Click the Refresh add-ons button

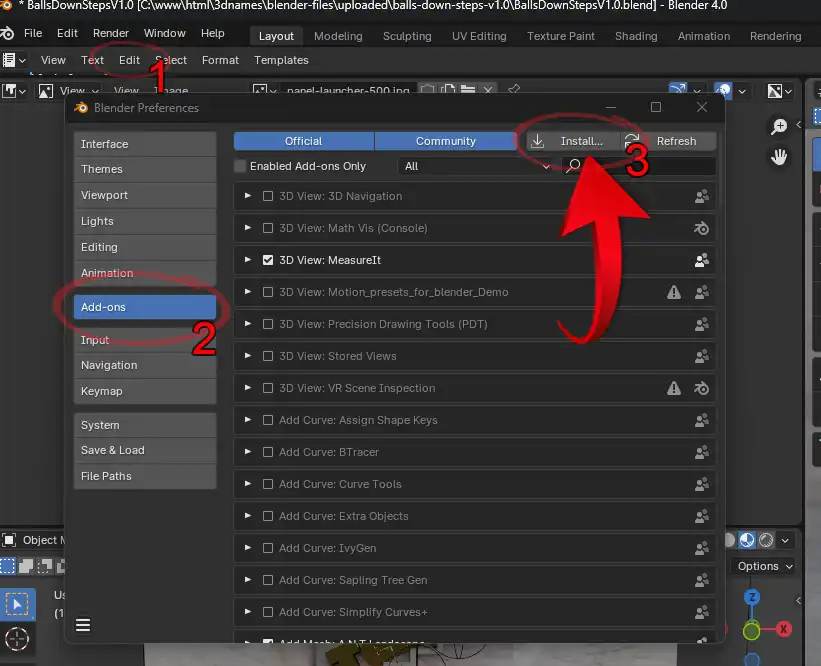point(668,141)
